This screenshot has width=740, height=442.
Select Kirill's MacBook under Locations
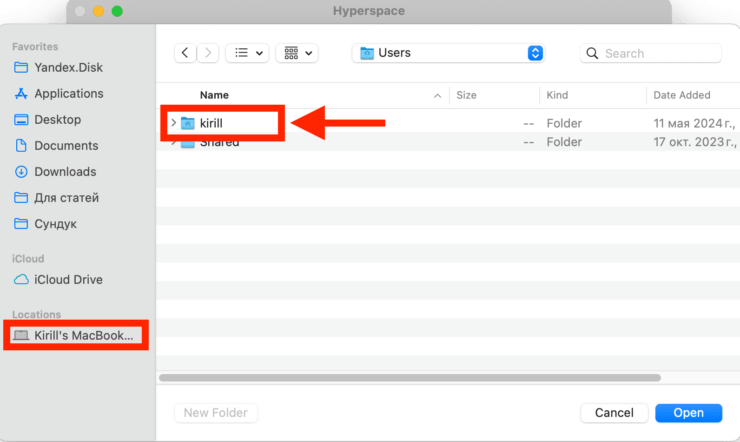point(82,335)
